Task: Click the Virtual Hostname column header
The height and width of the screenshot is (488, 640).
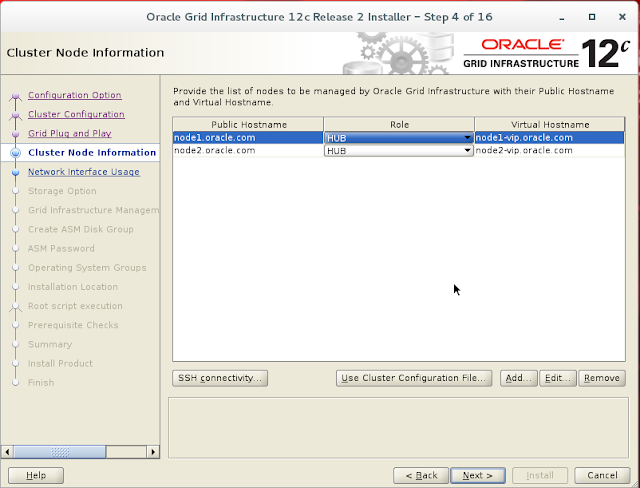Action: click(549, 124)
